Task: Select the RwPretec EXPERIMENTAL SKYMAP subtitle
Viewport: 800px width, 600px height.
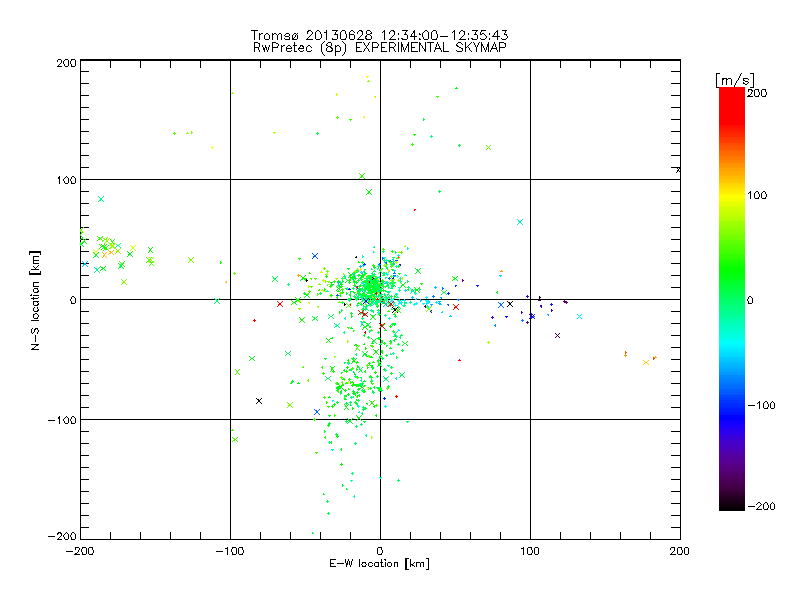Action: click(380, 48)
